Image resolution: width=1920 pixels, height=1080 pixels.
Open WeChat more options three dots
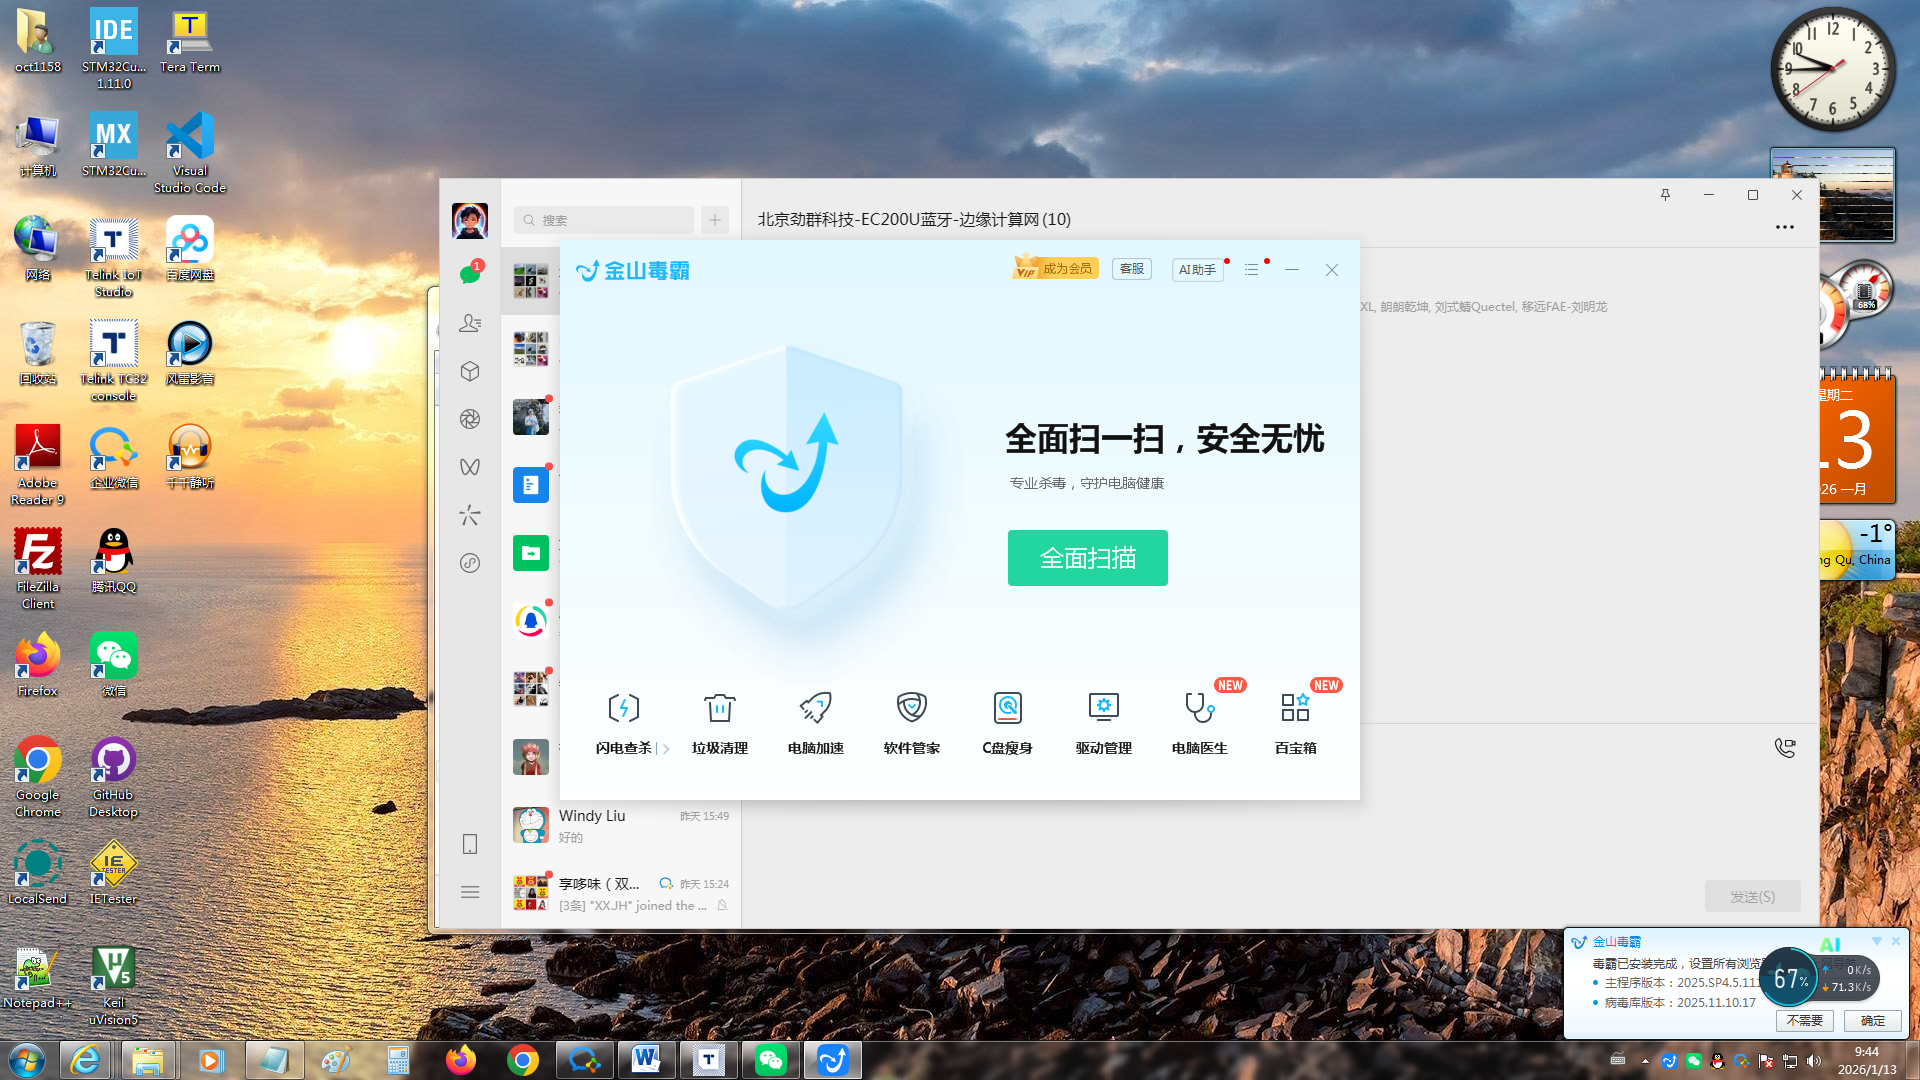tap(1784, 227)
